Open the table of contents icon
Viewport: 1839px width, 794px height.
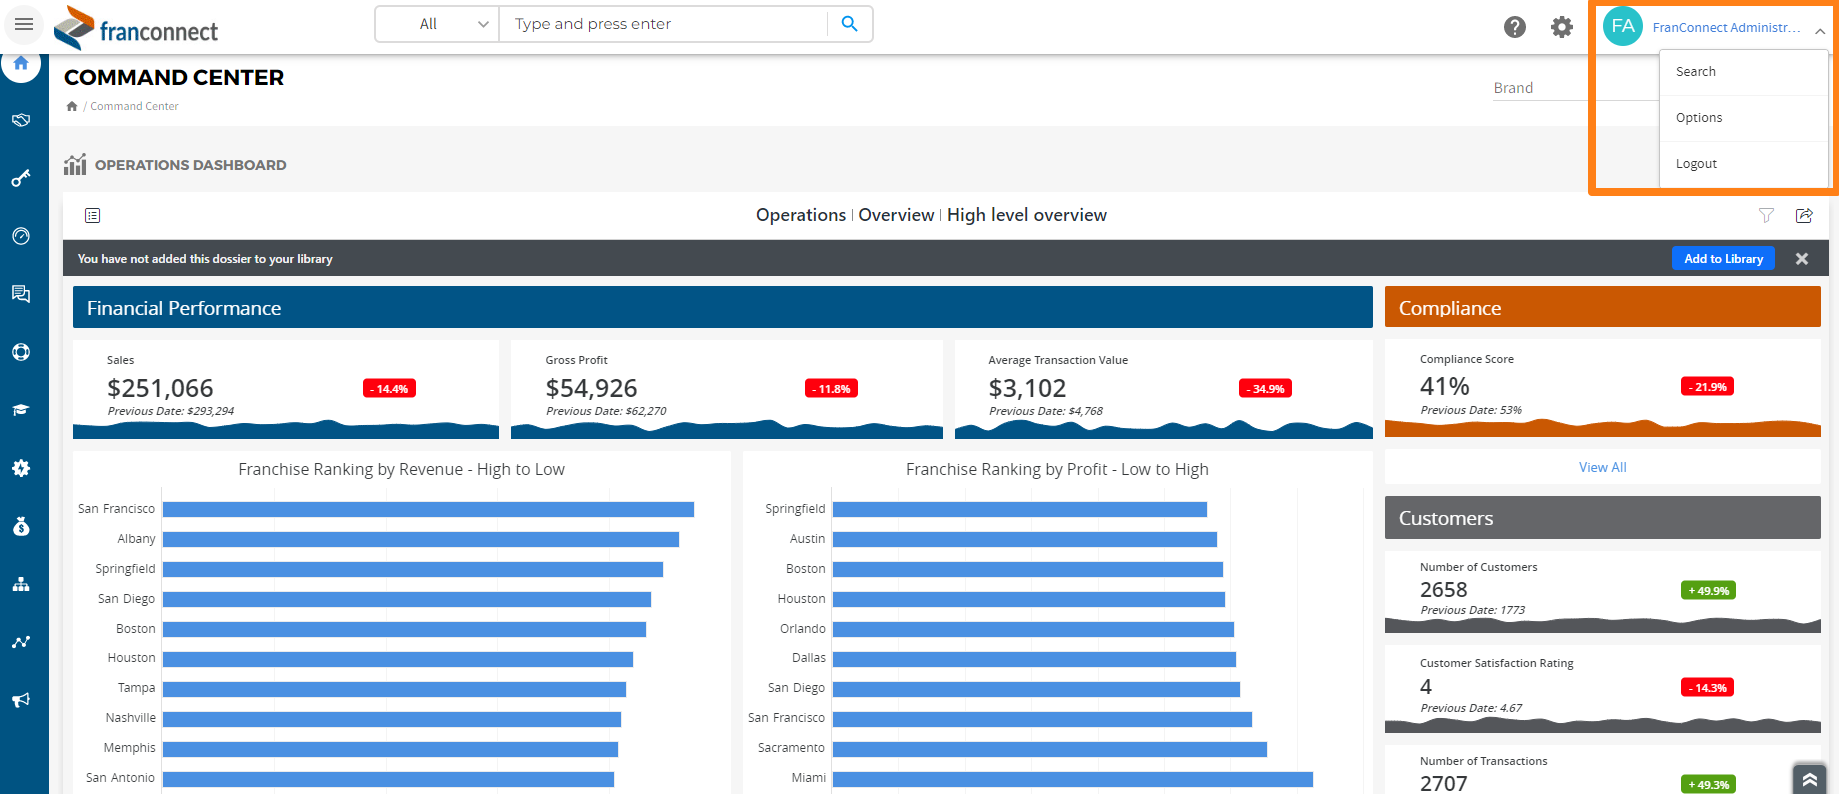(x=93, y=215)
